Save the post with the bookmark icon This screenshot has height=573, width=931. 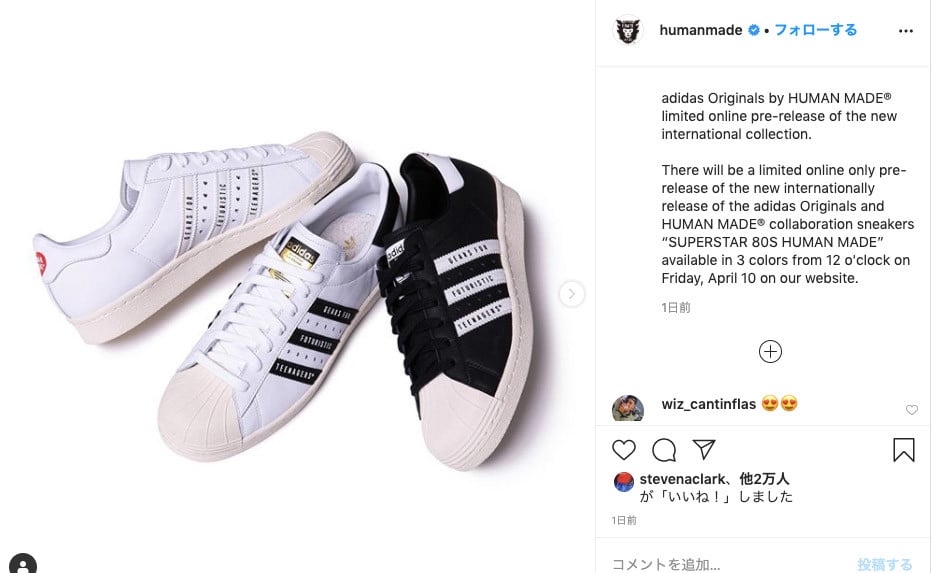[904, 449]
